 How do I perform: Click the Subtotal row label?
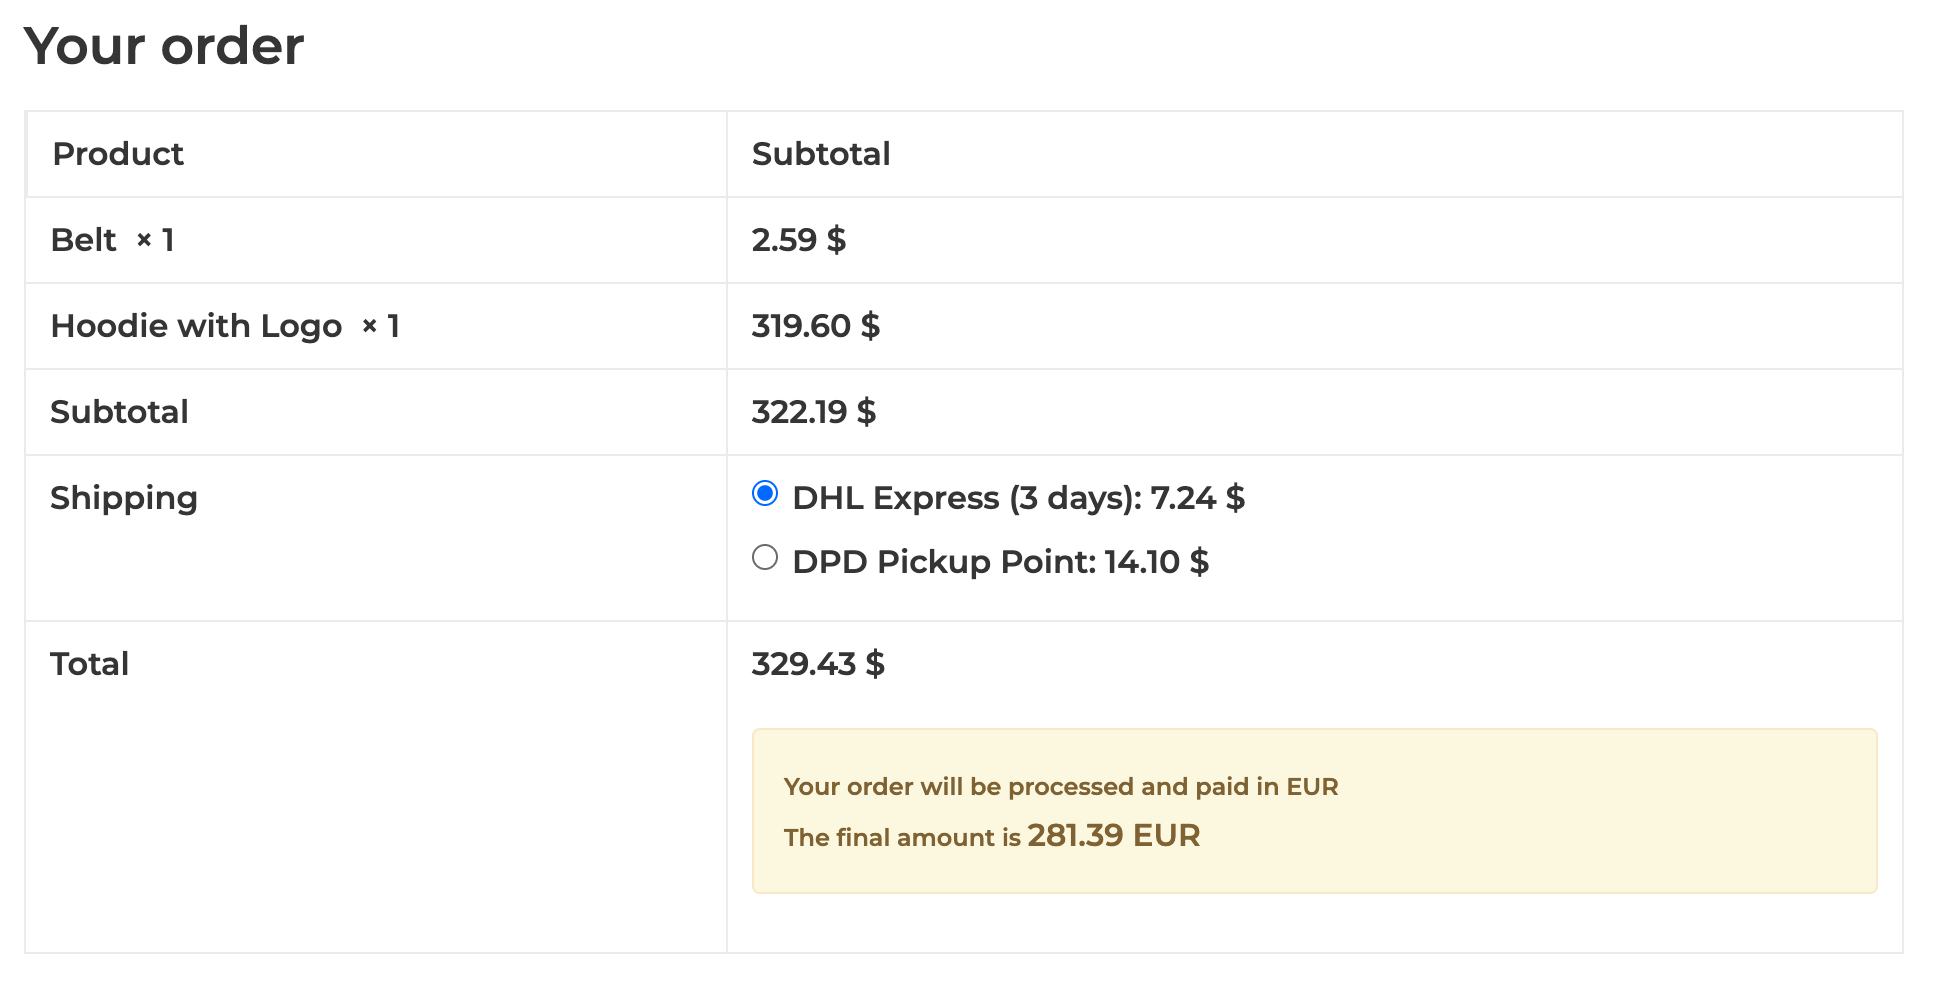pyautogui.click(x=119, y=412)
